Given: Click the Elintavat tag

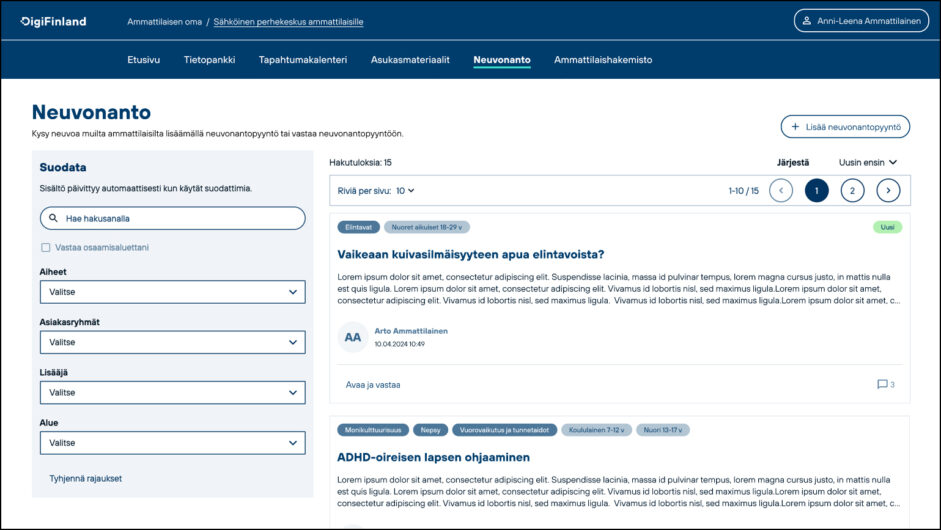Looking at the screenshot, I should click(x=358, y=227).
